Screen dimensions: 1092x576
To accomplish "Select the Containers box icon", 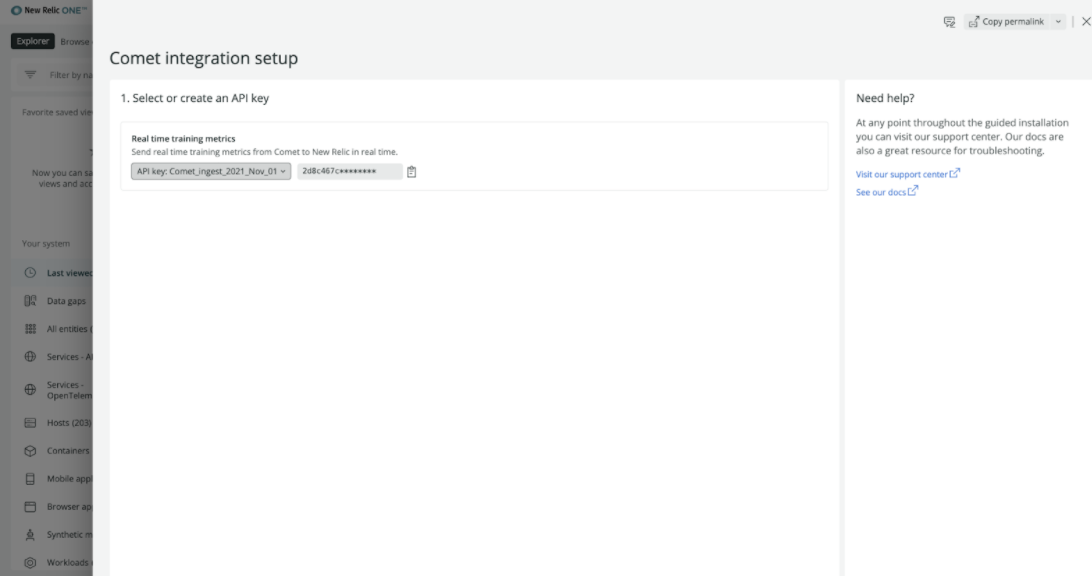I will pyautogui.click(x=29, y=450).
